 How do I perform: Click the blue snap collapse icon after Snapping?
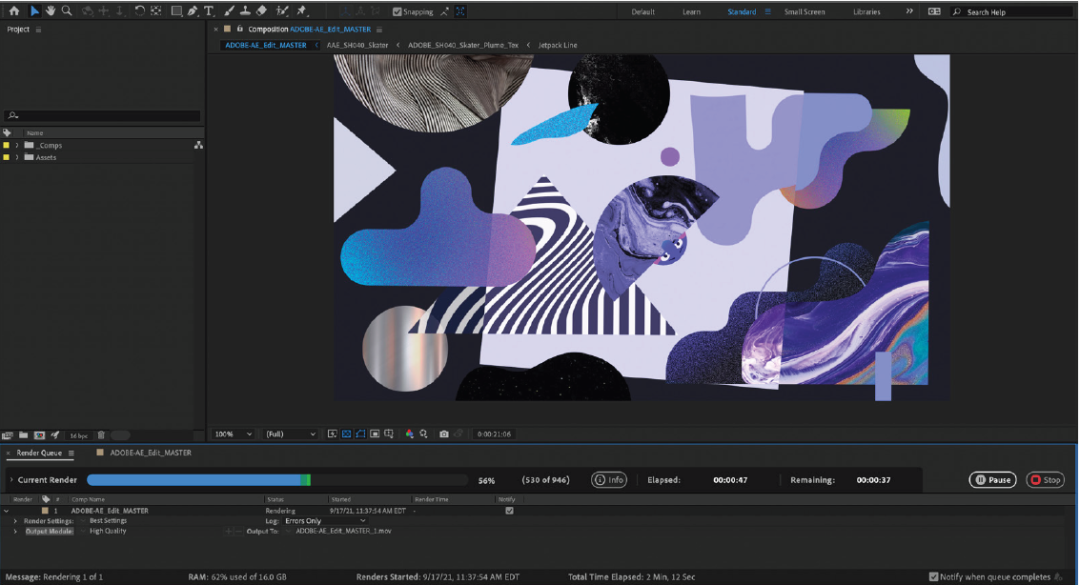(460, 12)
